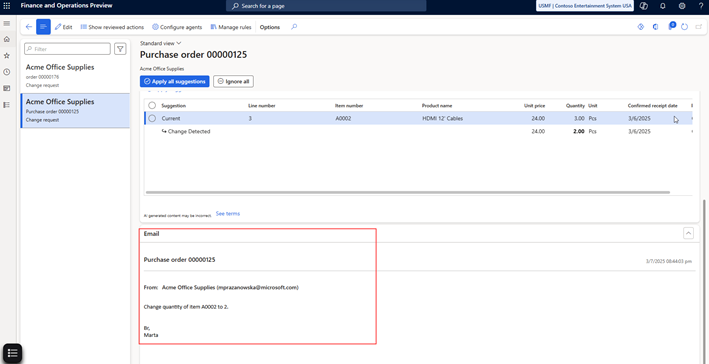
Task: Go back with the arrow button
Action: [x=29, y=27]
